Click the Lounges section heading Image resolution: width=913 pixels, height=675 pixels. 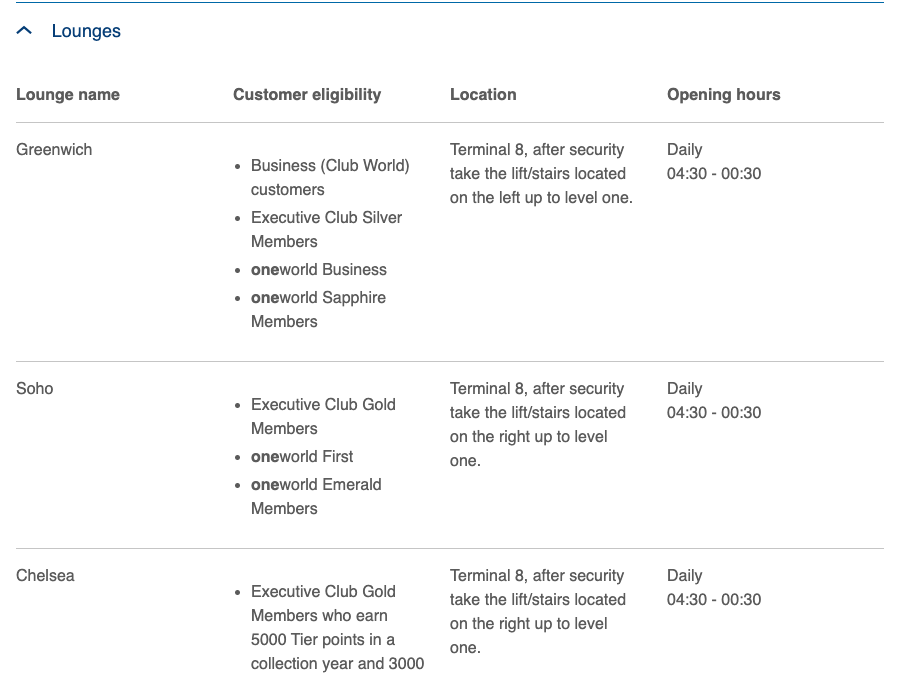click(86, 31)
